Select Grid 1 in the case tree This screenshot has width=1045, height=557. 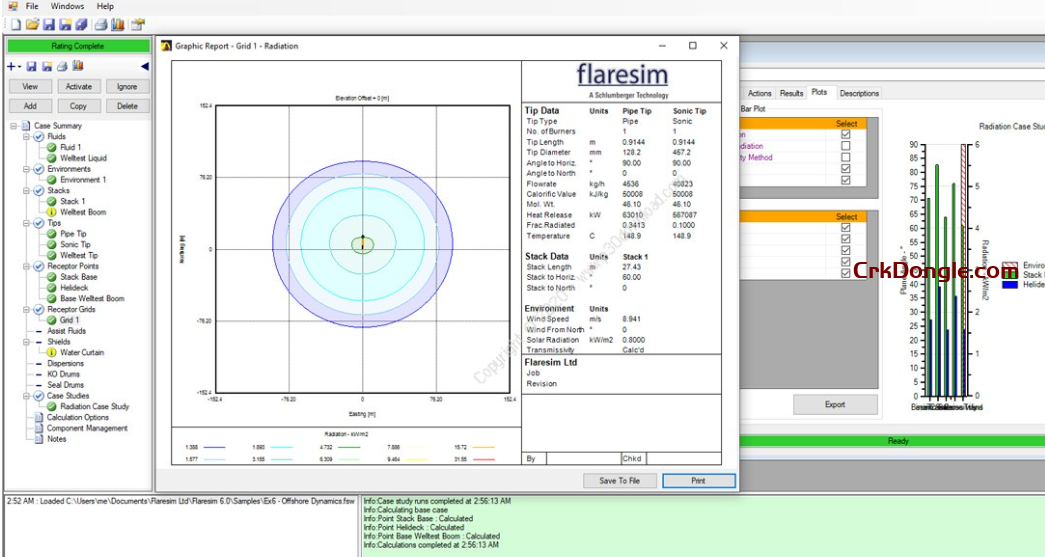pos(69,320)
